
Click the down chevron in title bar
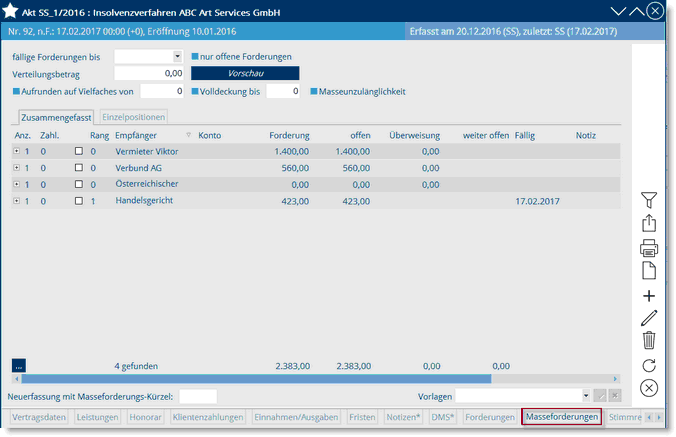tap(618, 12)
